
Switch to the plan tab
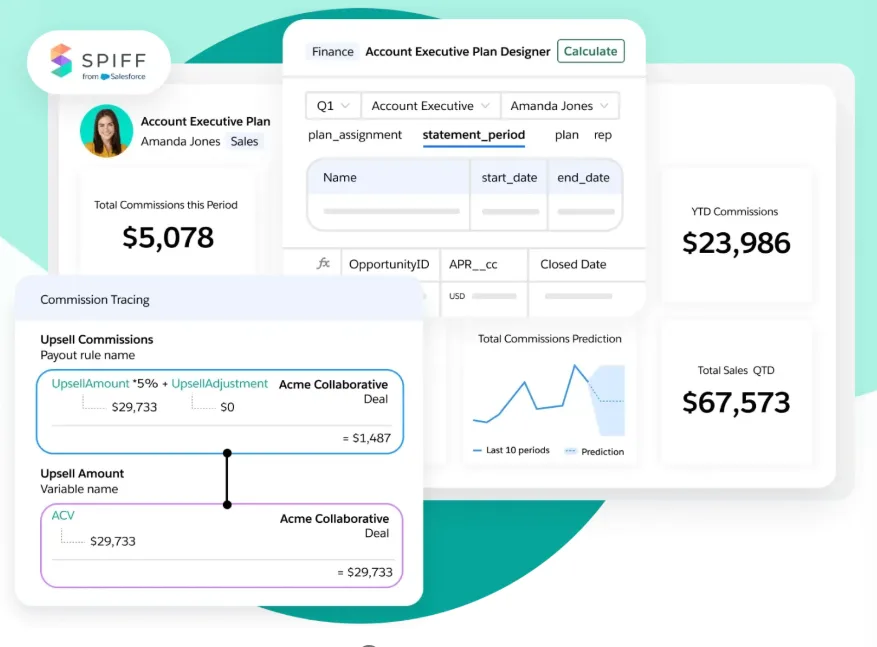pyautogui.click(x=565, y=135)
